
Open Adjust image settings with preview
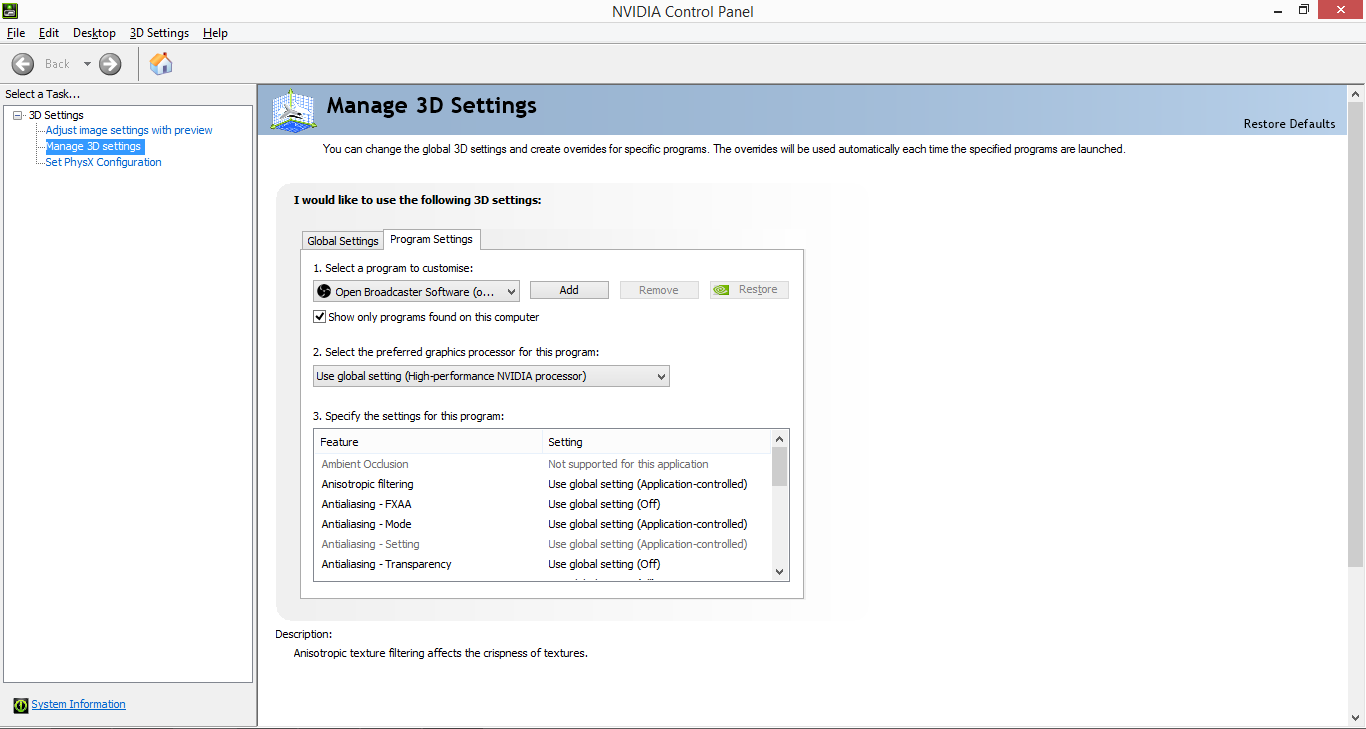tap(129, 130)
